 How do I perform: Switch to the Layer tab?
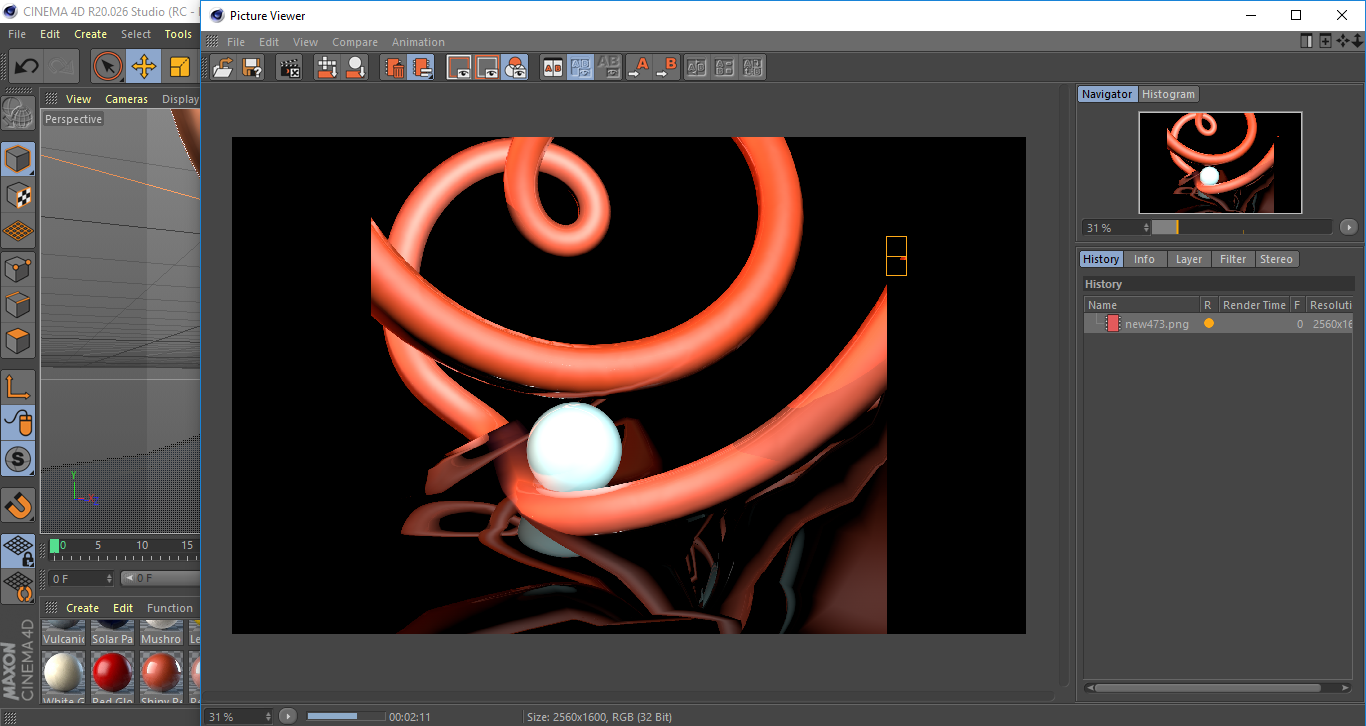(1188, 259)
